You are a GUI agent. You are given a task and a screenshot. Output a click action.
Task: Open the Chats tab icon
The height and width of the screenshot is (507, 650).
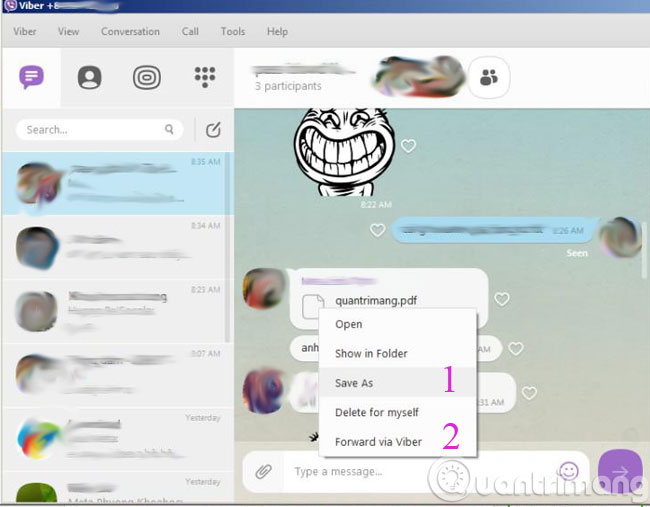point(32,77)
